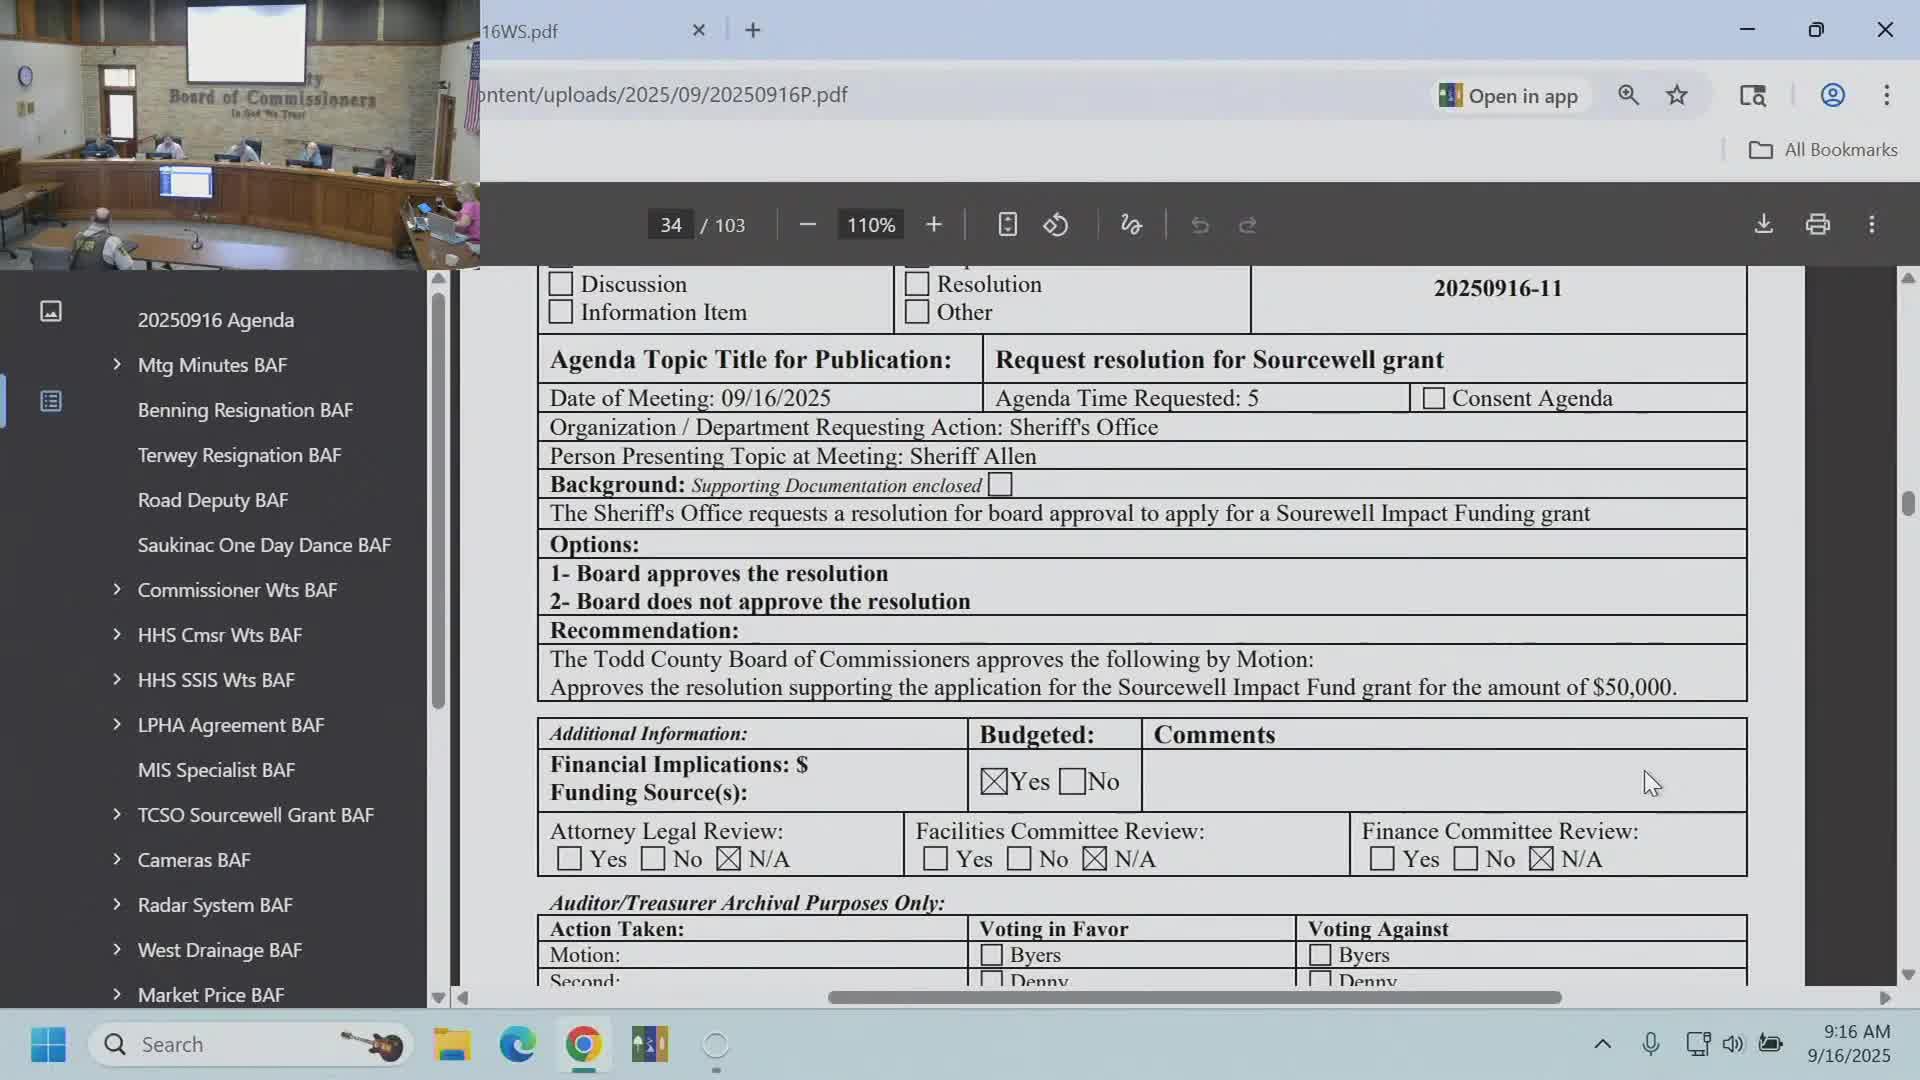Open a new browser tab

point(753,30)
